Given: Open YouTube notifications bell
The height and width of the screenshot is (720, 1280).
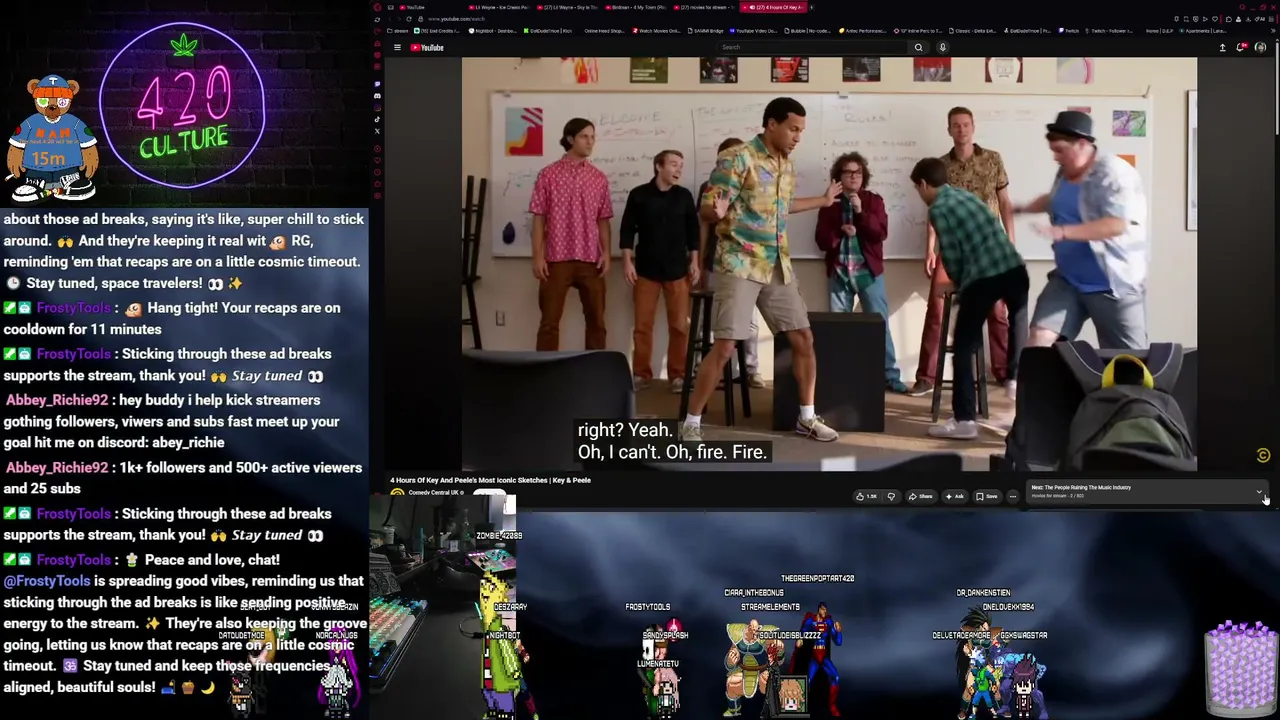Looking at the screenshot, I should [x=1241, y=47].
